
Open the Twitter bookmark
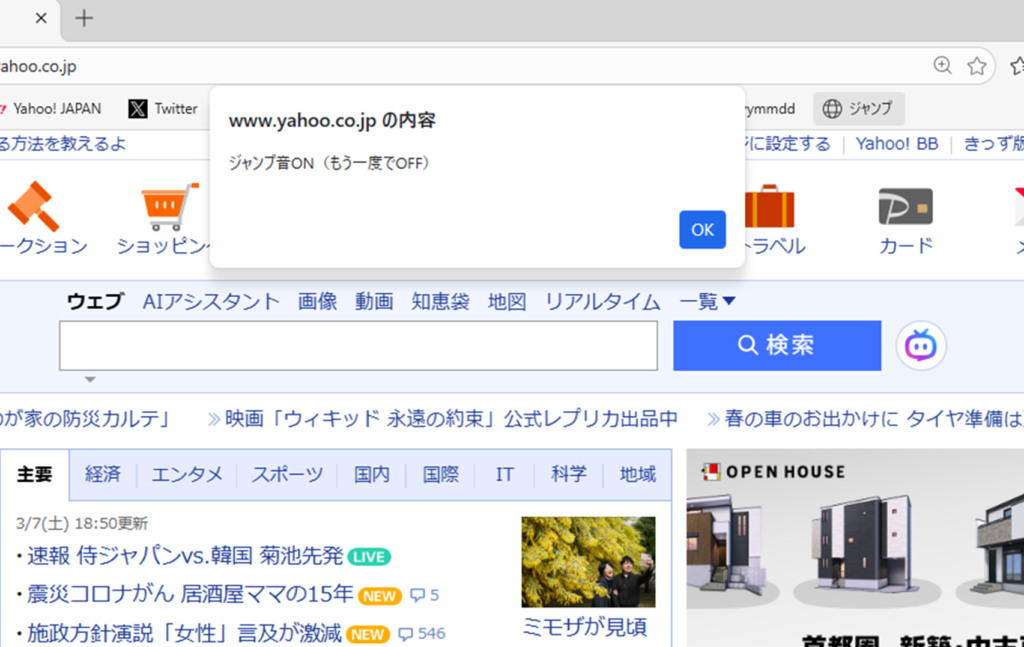[163, 108]
